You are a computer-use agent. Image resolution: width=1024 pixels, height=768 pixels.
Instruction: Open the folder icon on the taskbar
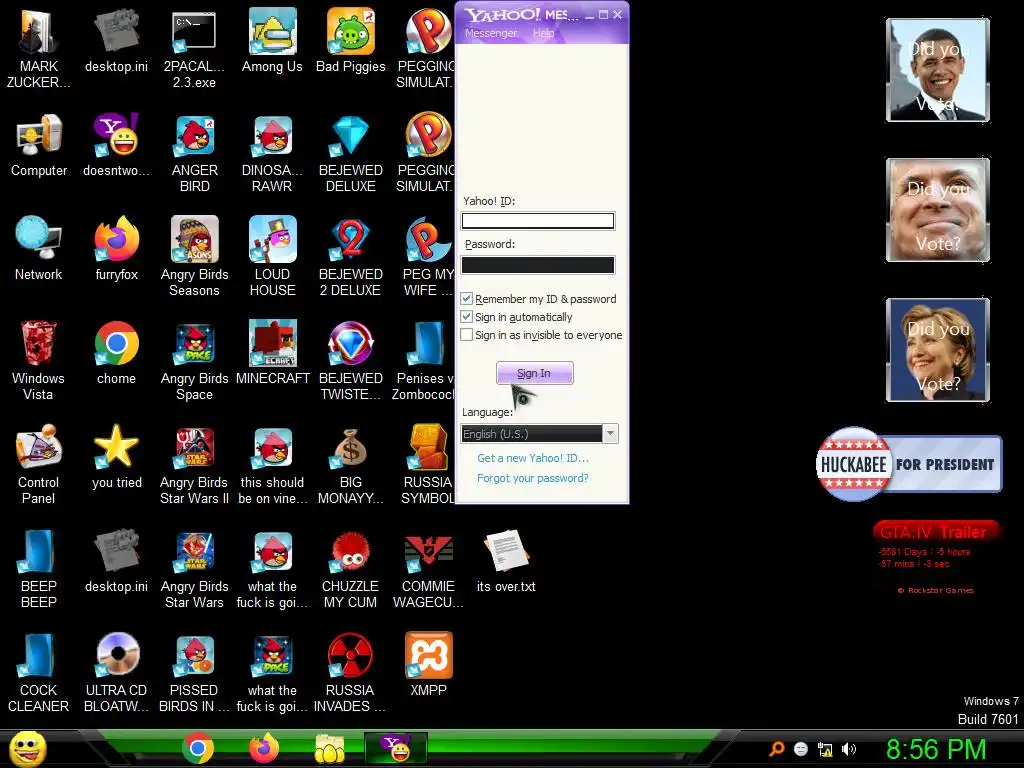[x=330, y=749]
